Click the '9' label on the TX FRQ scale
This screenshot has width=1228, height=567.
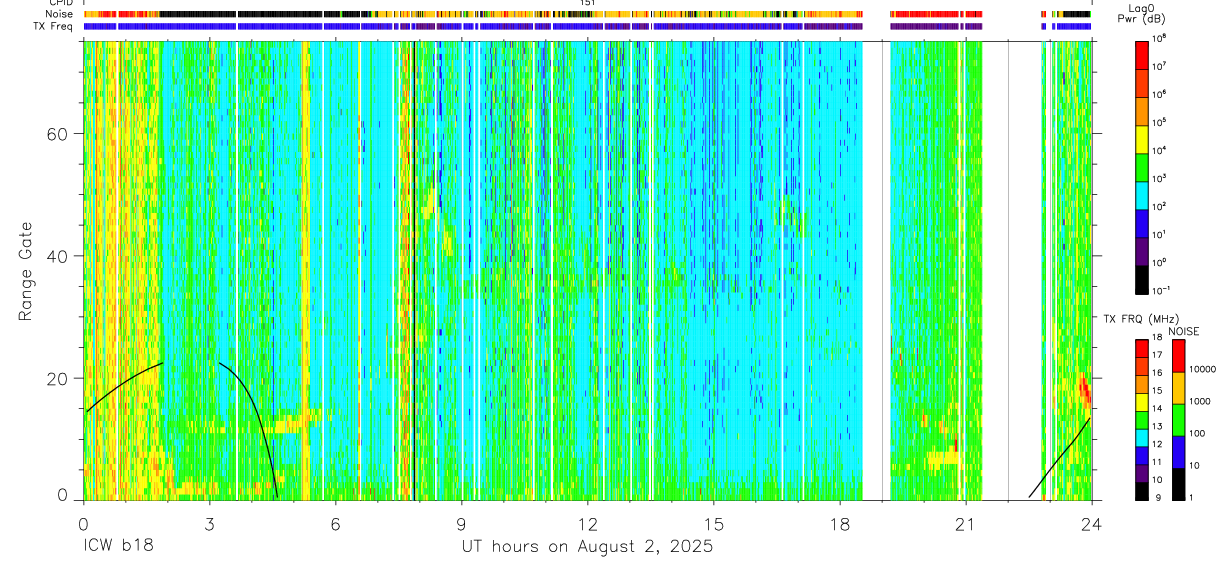[1160, 498]
